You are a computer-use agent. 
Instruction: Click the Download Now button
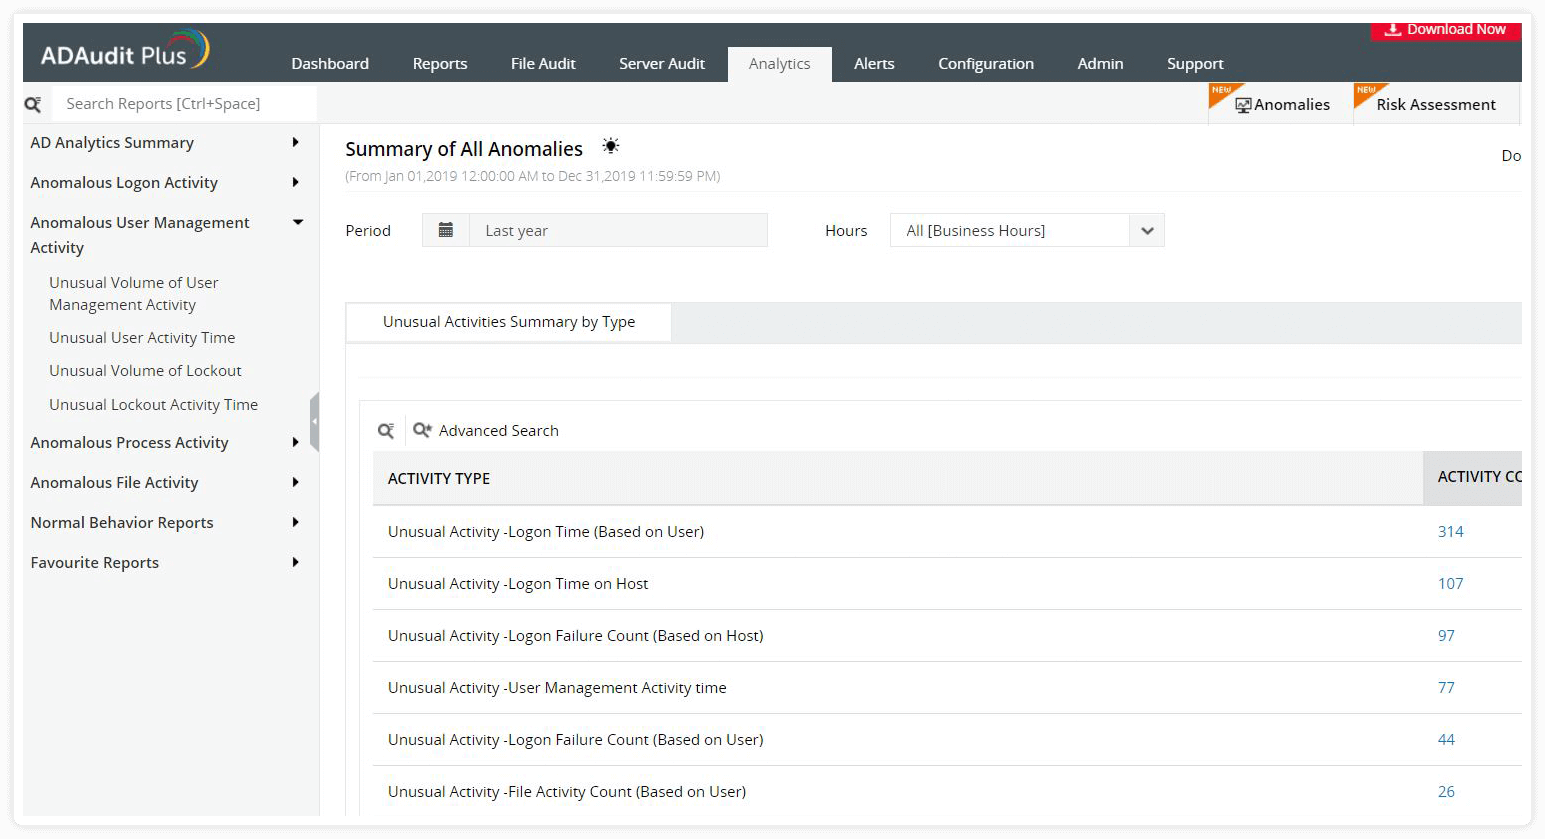click(1446, 30)
